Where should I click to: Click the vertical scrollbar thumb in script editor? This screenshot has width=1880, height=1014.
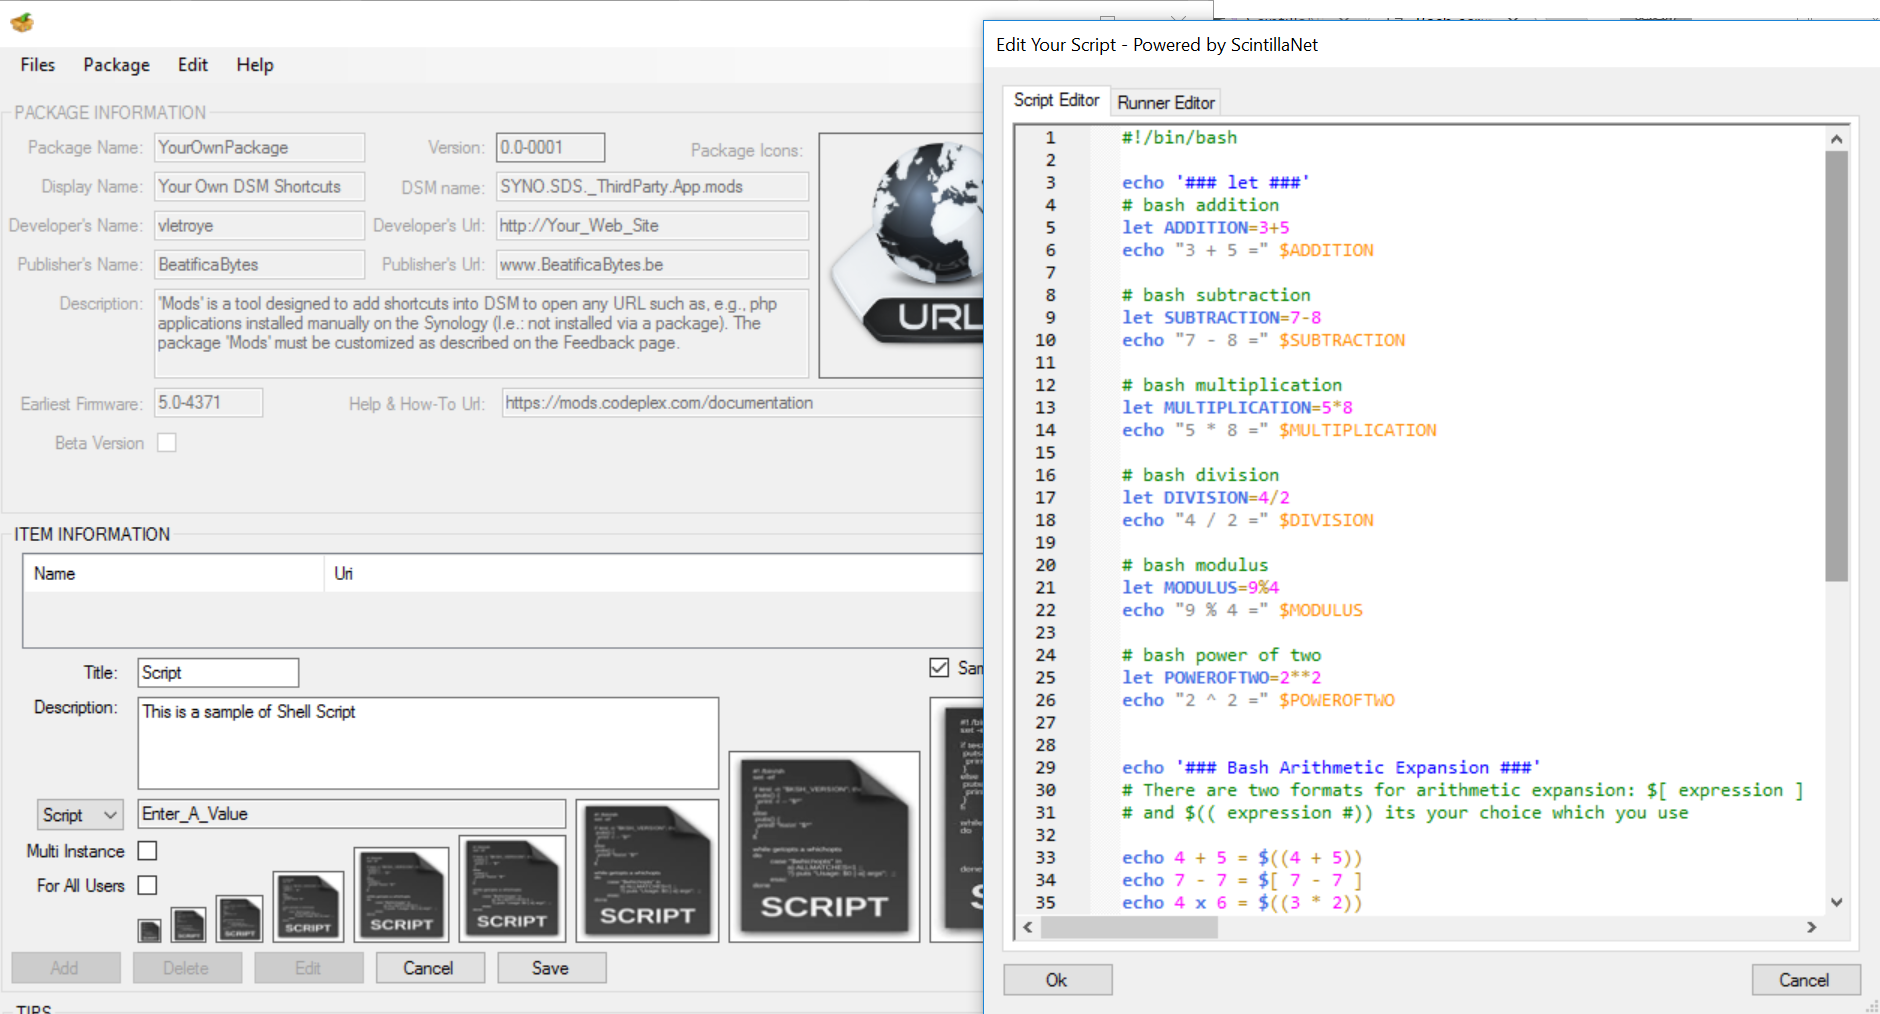(1836, 365)
